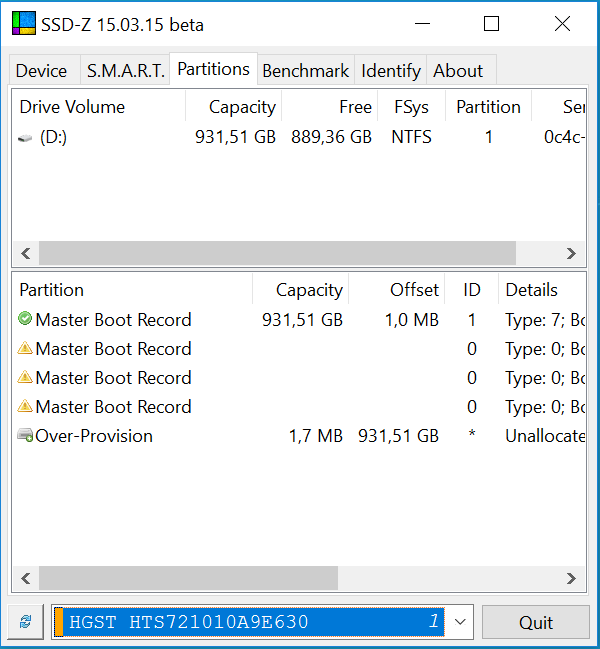This screenshot has width=600, height=649.
Task: Click Capacity column header in partition list
Action: pos(301,290)
